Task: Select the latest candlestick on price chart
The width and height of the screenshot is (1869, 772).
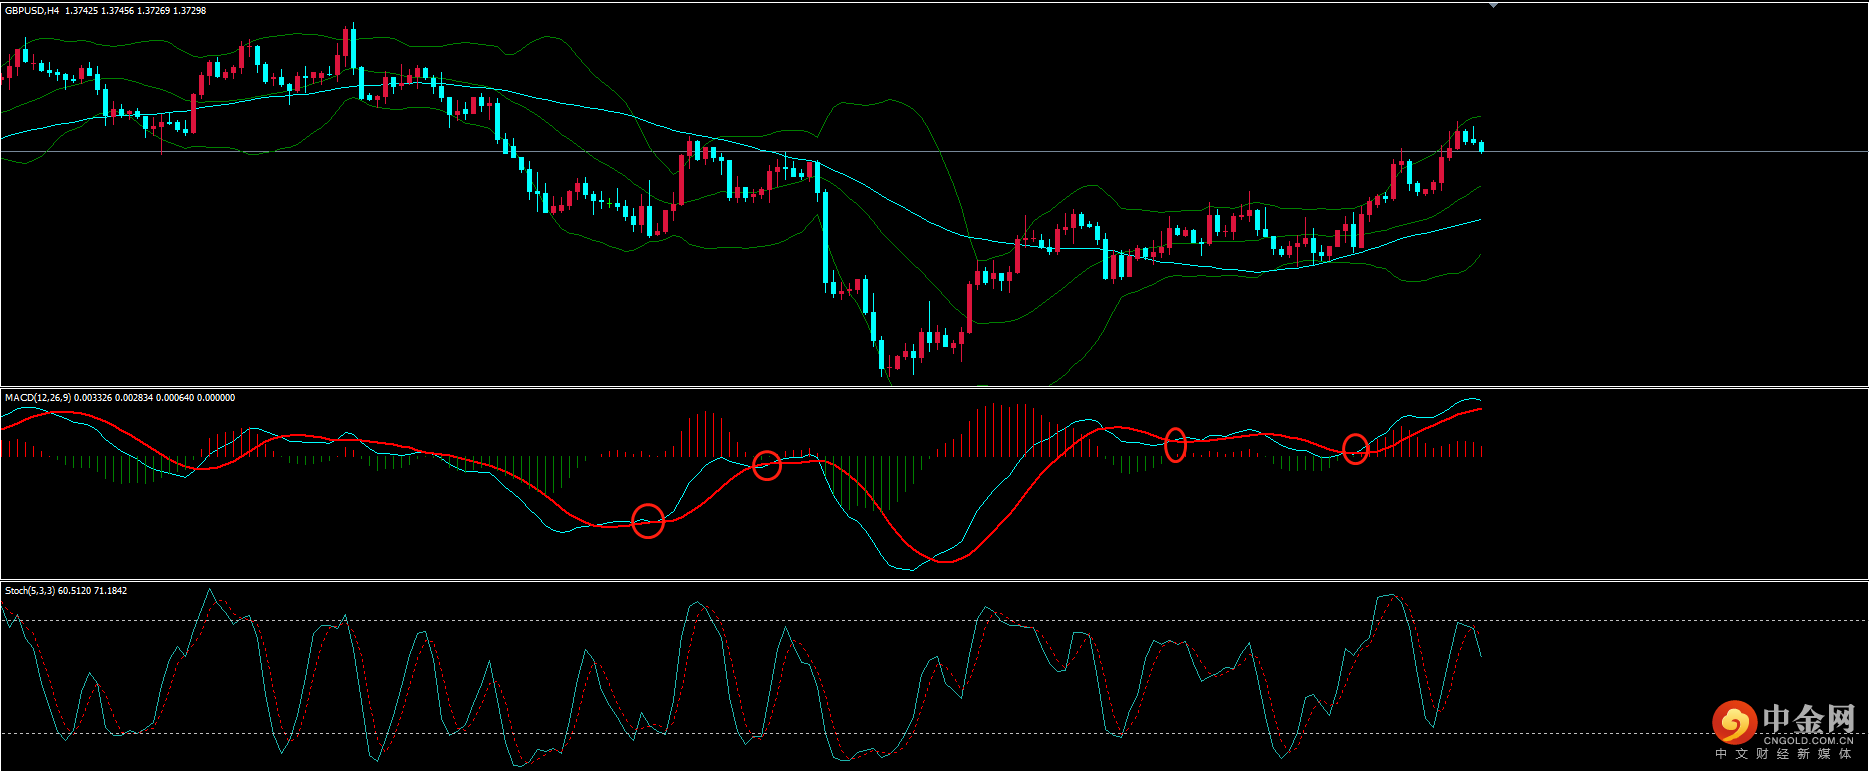Action: [1481, 146]
